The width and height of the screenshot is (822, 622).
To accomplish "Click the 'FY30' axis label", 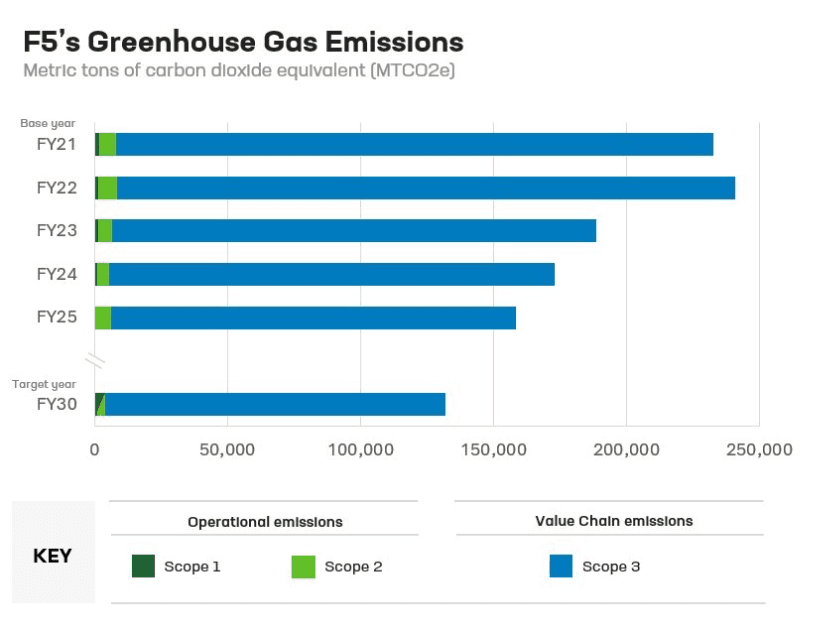I will (x=57, y=404).
